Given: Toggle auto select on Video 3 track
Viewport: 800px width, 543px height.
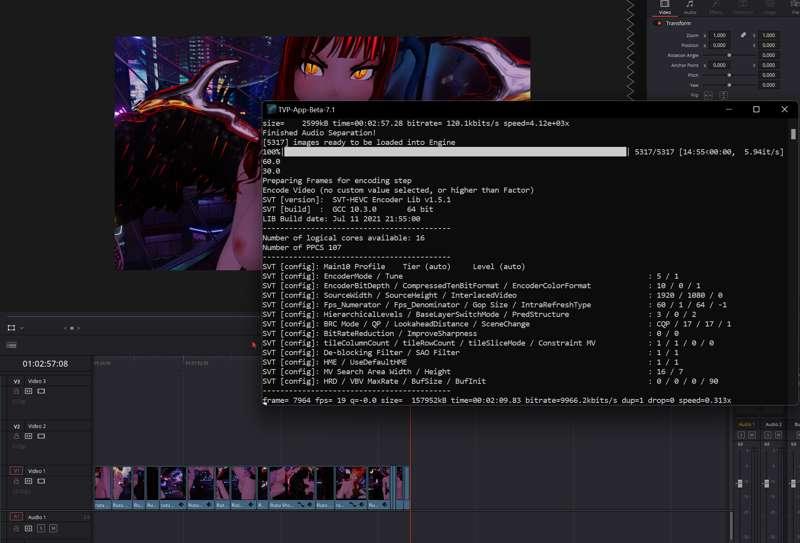Looking at the screenshot, I should pyautogui.click(x=29, y=391).
